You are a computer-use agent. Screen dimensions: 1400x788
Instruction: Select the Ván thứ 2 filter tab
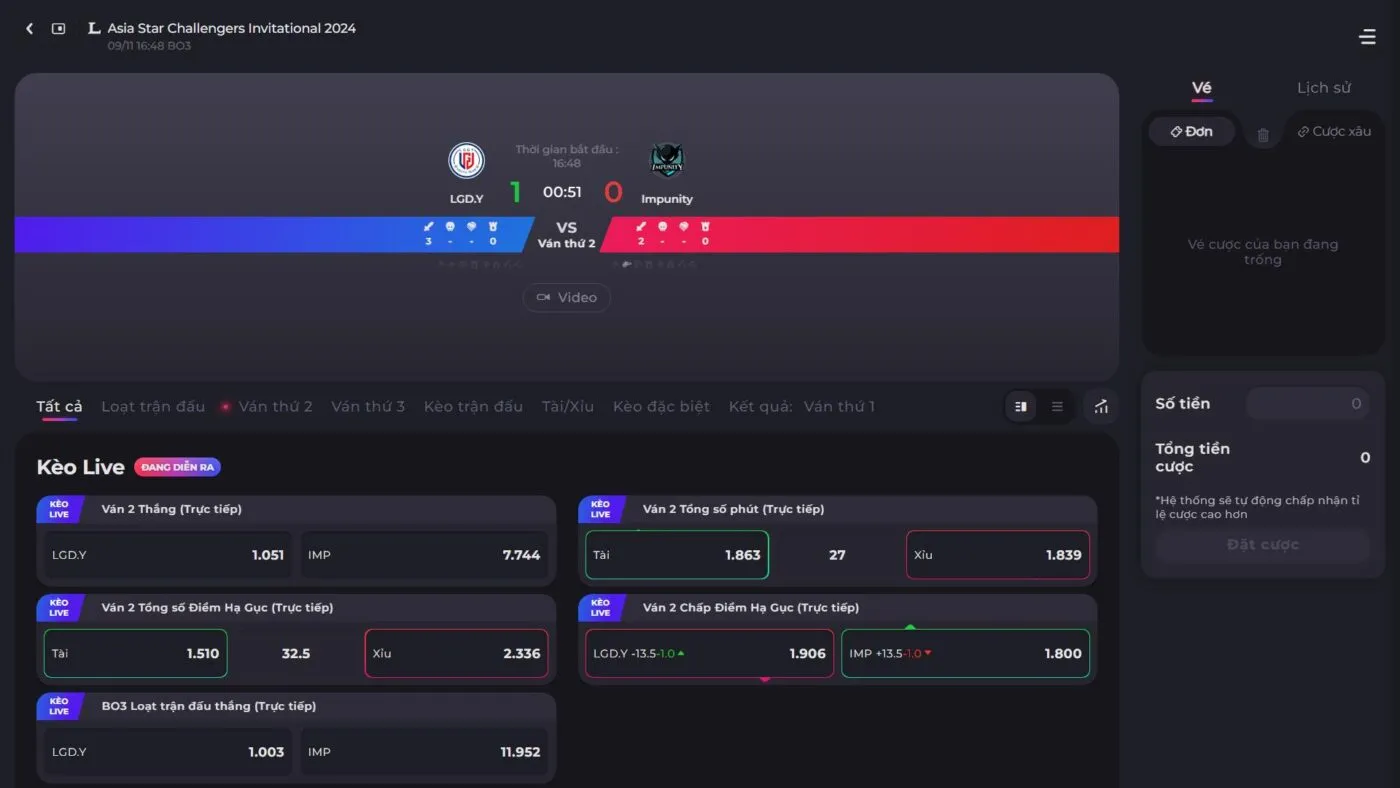point(274,407)
